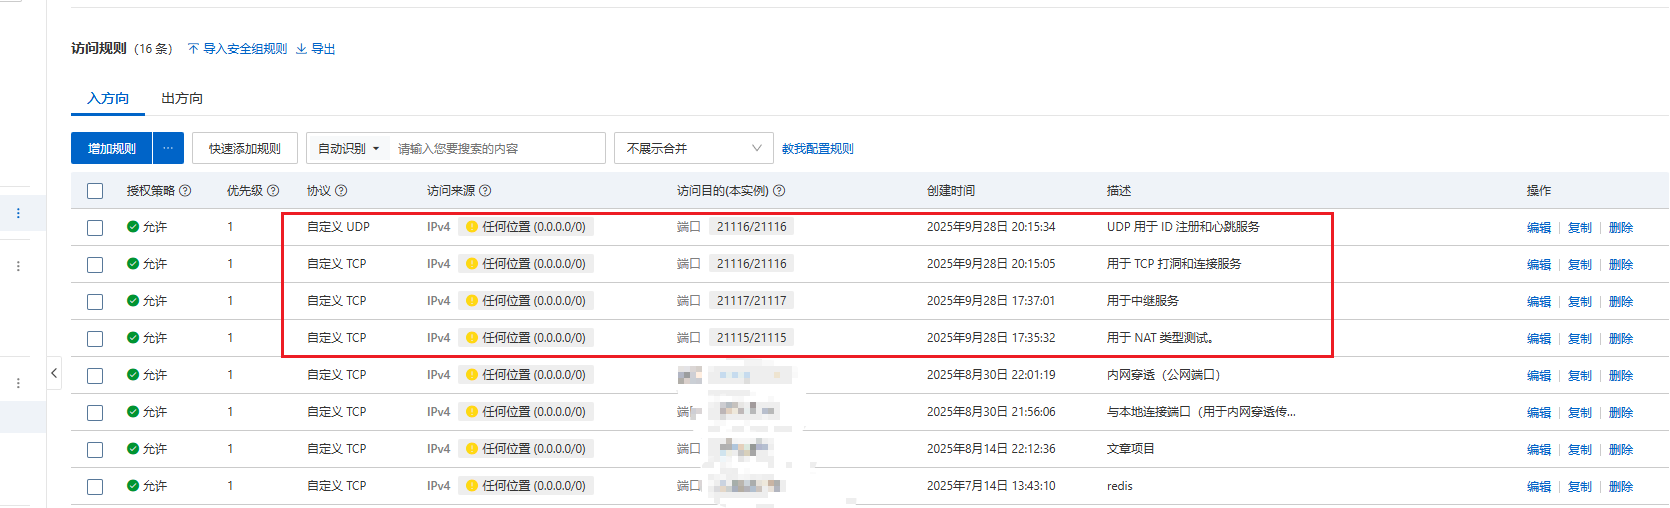
Task: Toggle the select-all checkbox in table header
Action: [95, 191]
